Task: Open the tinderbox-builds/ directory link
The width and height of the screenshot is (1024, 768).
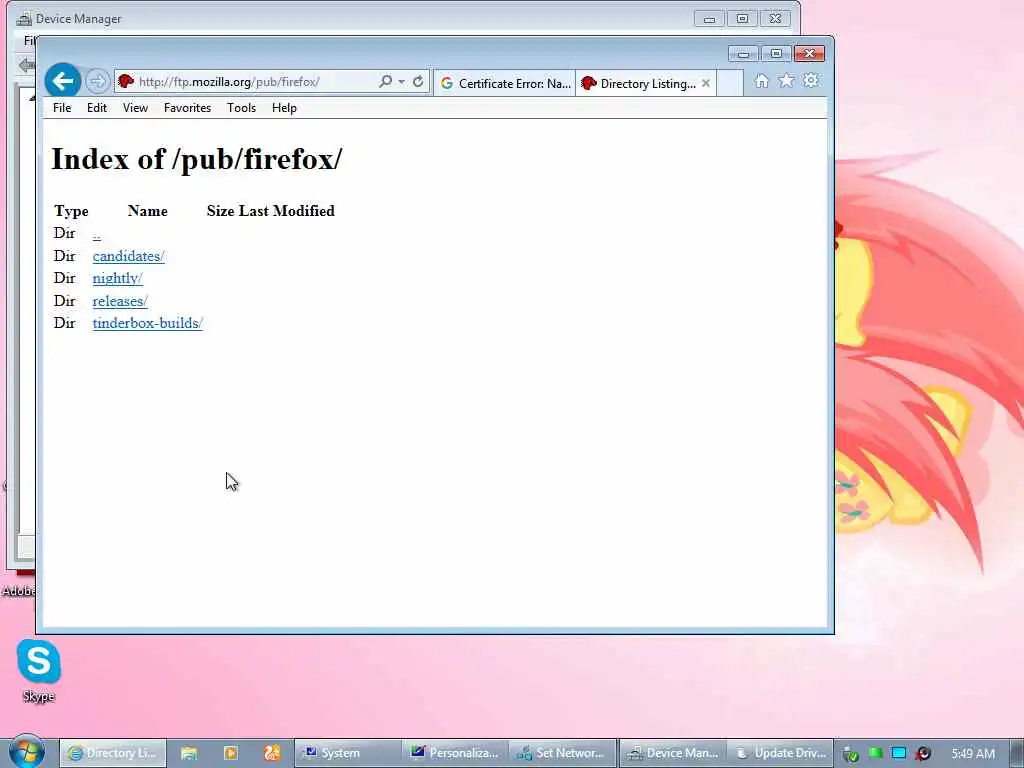Action: [x=148, y=323]
